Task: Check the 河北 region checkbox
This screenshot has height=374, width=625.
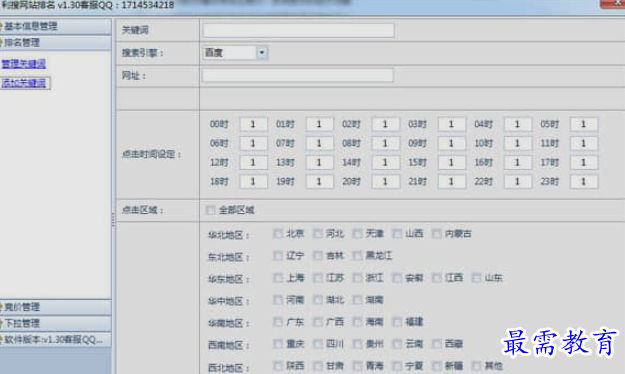Action: tap(318, 234)
